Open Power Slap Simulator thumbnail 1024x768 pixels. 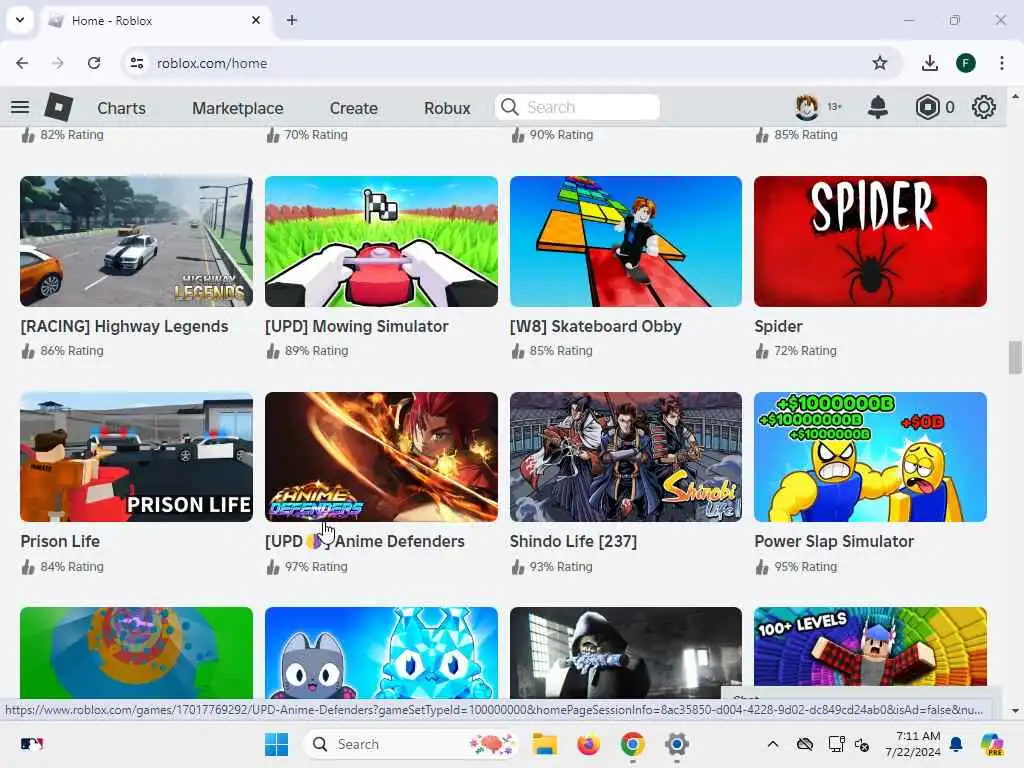click(870, 456)
